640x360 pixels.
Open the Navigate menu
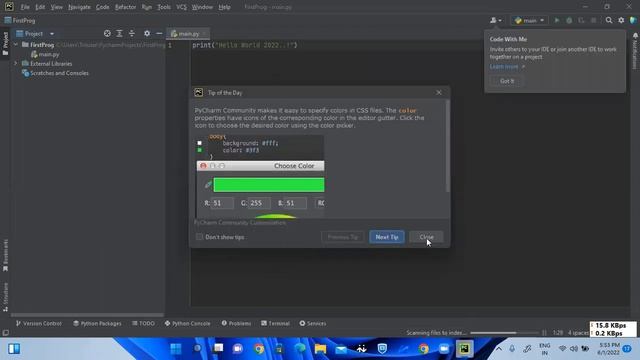[79, 7]
